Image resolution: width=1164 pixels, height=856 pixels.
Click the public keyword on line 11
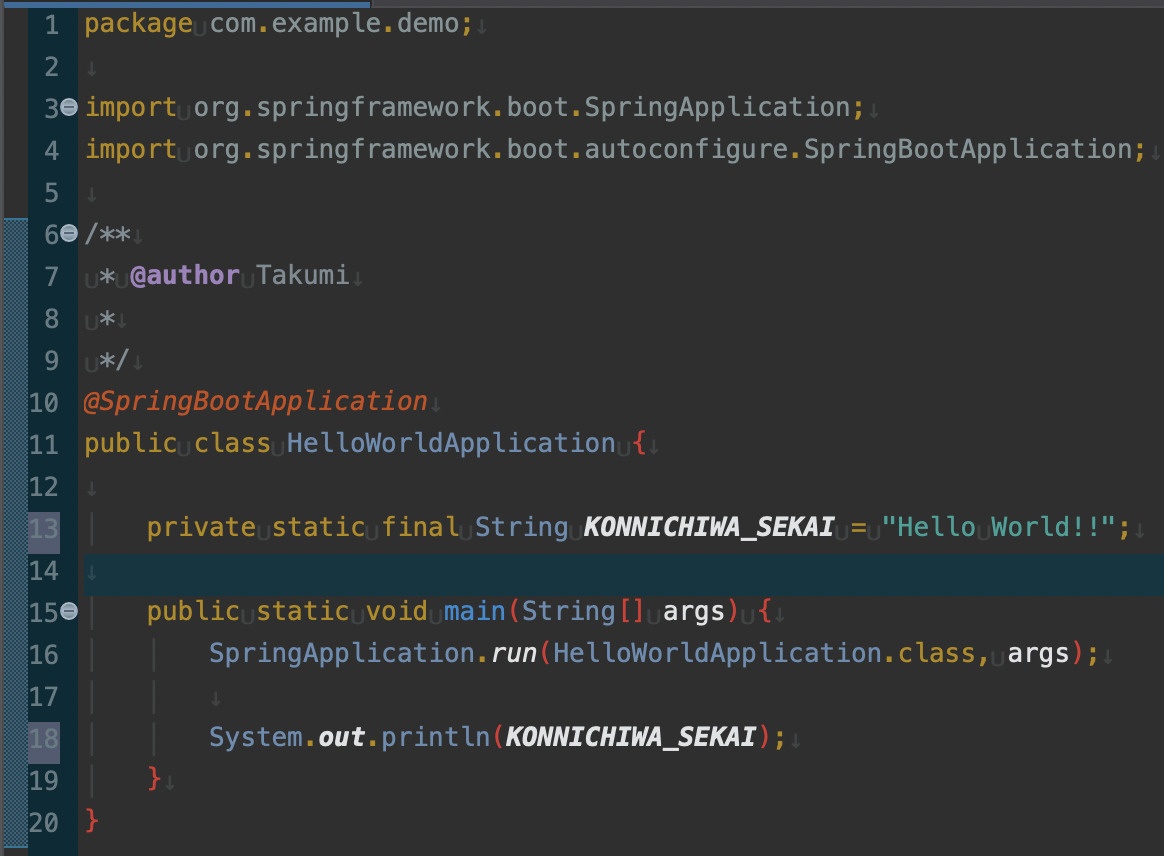(x=131, y=443)
